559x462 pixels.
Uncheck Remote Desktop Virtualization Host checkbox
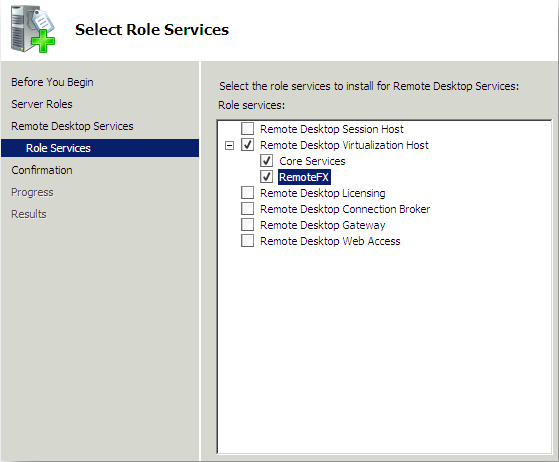click(x=247, y=145)
